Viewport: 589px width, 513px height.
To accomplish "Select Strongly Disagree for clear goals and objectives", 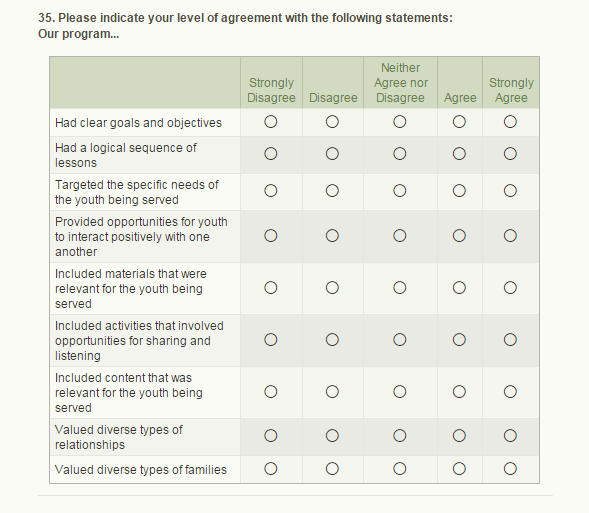I will click(270, 122).
